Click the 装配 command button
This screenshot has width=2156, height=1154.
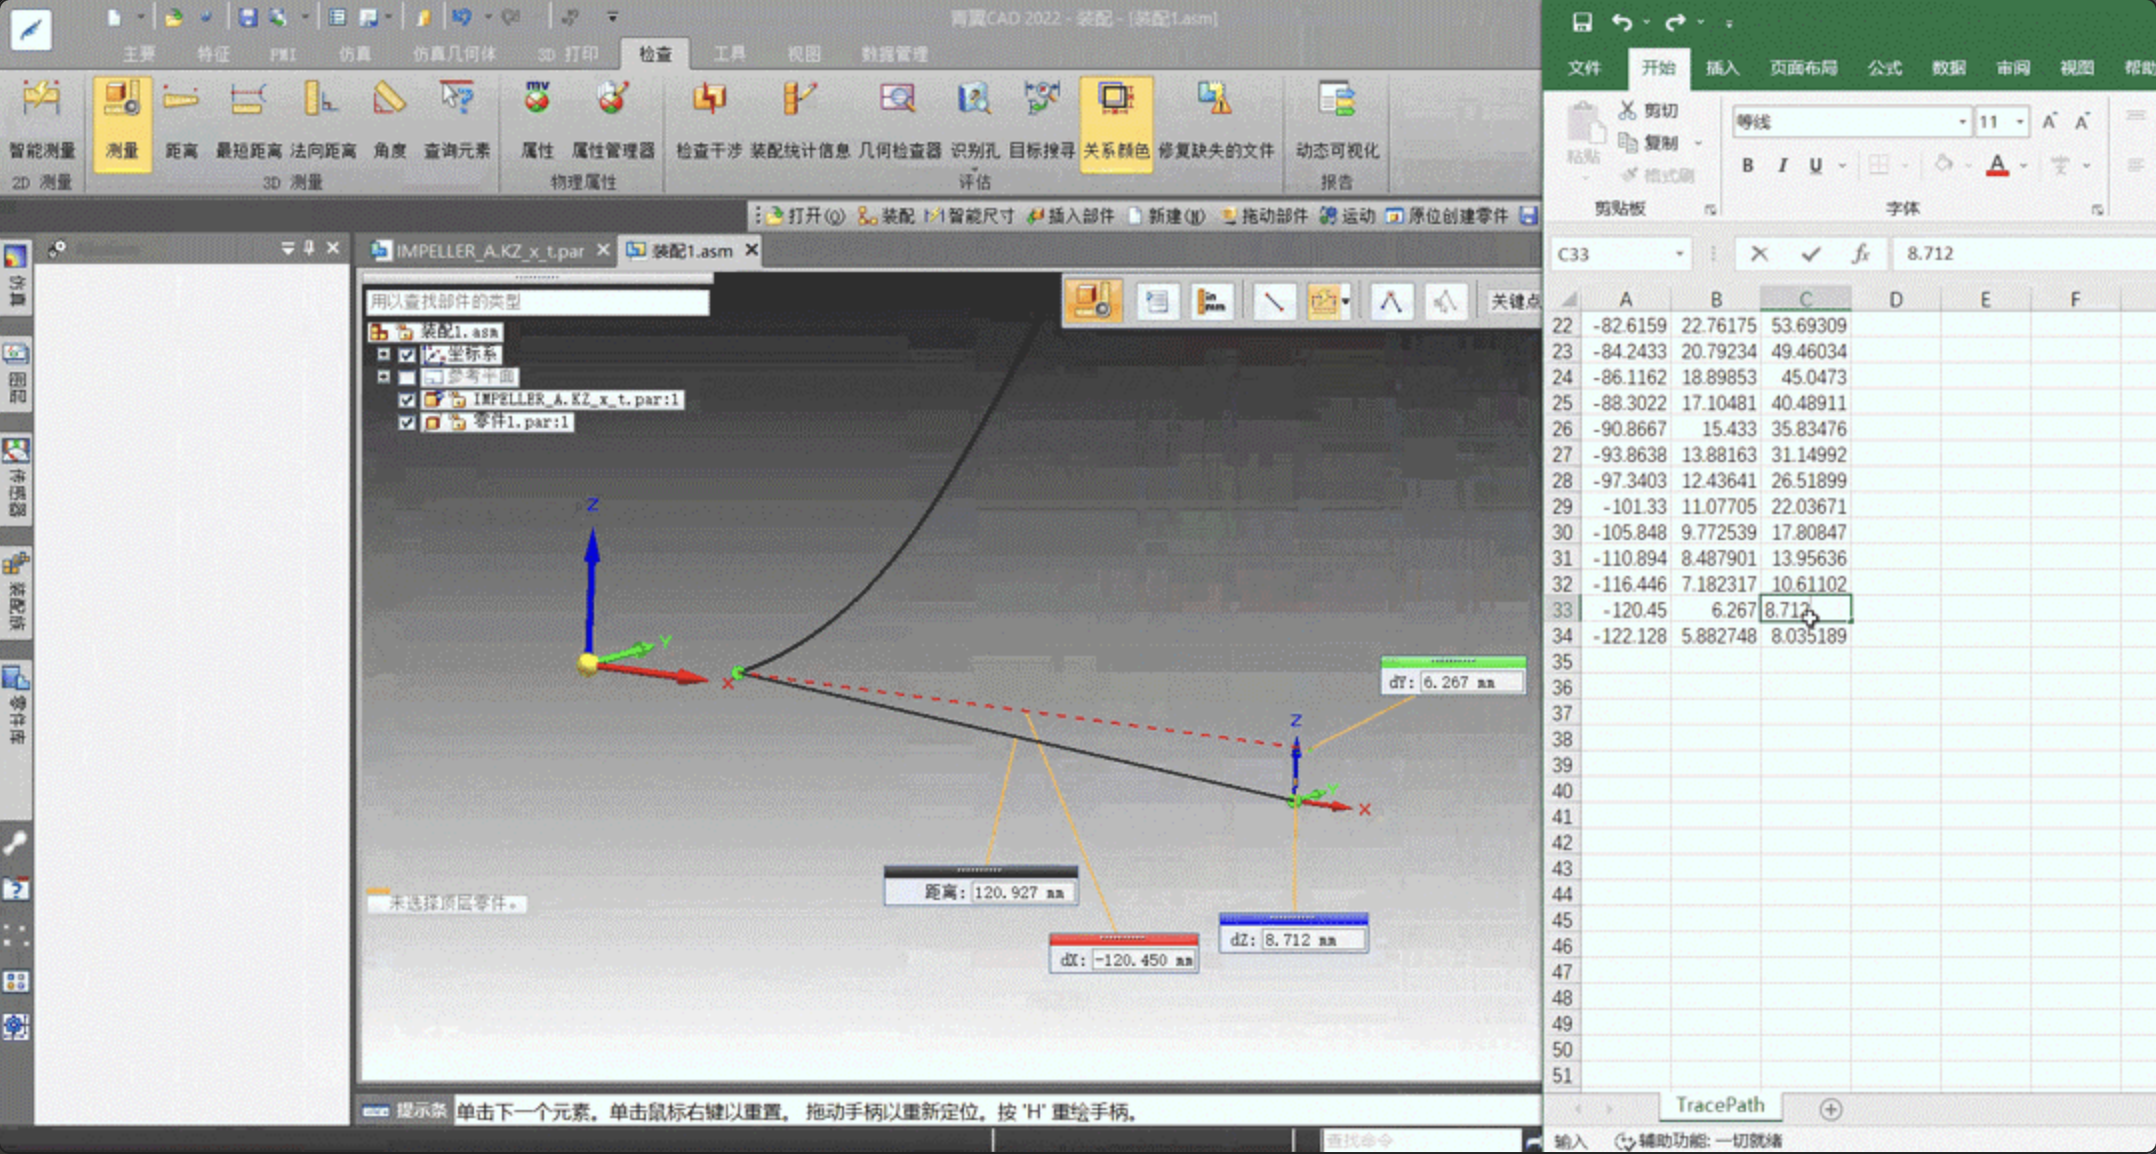(x=886, y=216)
